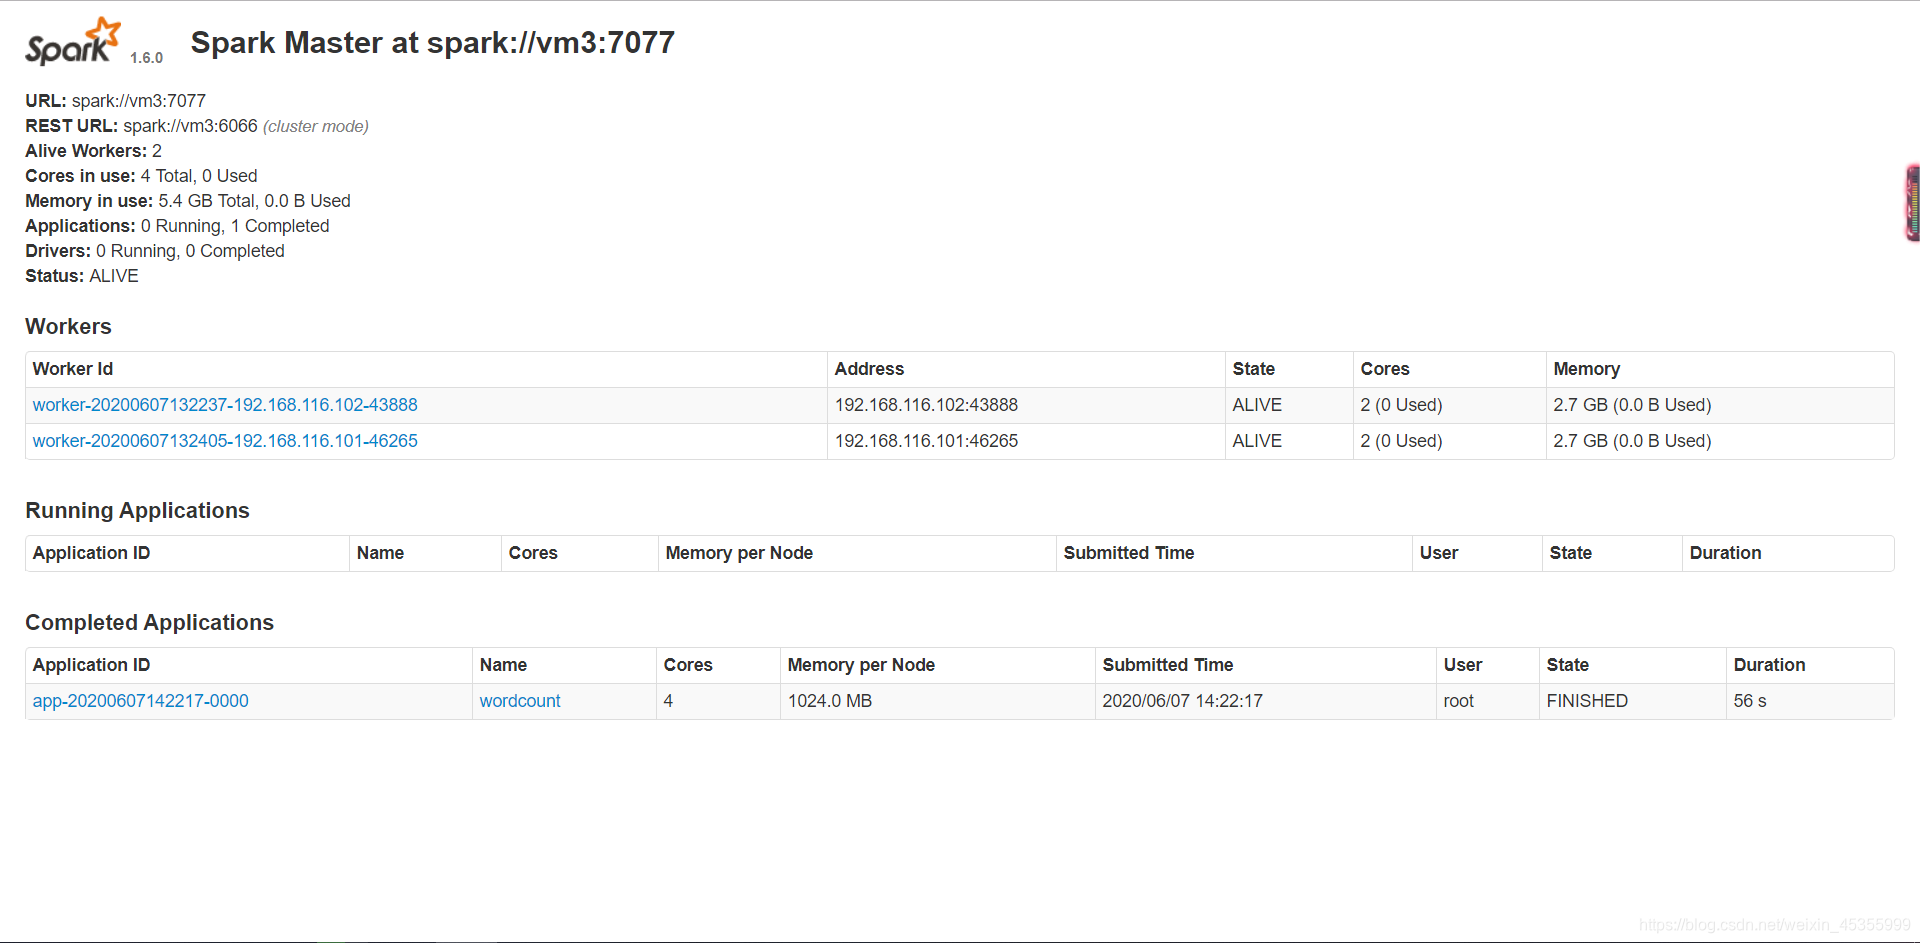Click the Alive Workers: 2 line
Screen dimensions: 1920x943
pos(93,151)
